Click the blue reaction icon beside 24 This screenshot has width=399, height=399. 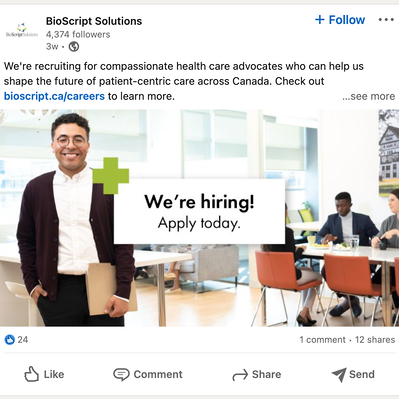tap(10, 340)
